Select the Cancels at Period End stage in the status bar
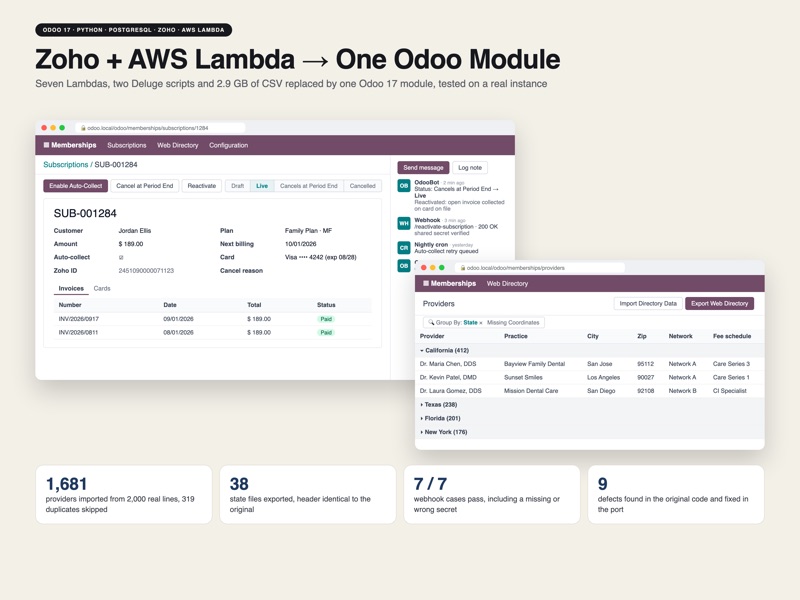 [x=309, y=186]
